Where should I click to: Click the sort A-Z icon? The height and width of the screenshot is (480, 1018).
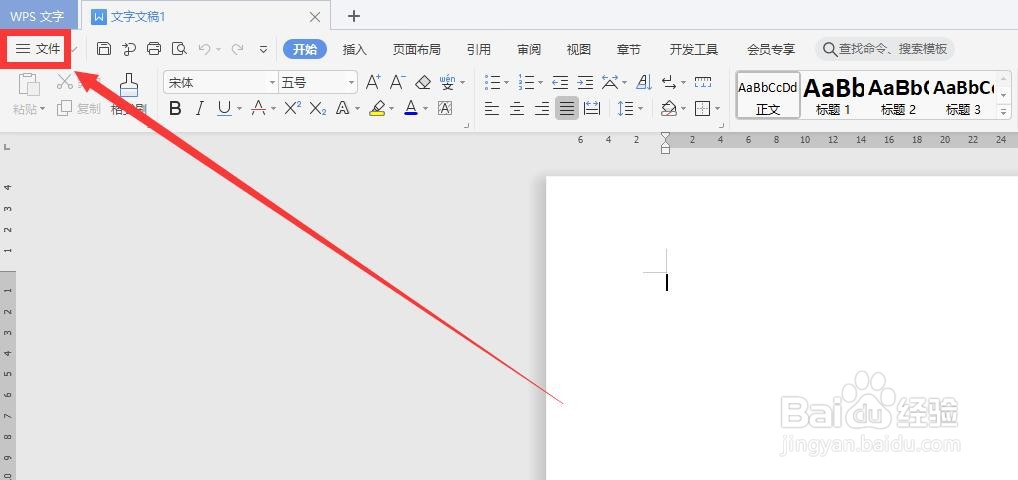point(643,82)
